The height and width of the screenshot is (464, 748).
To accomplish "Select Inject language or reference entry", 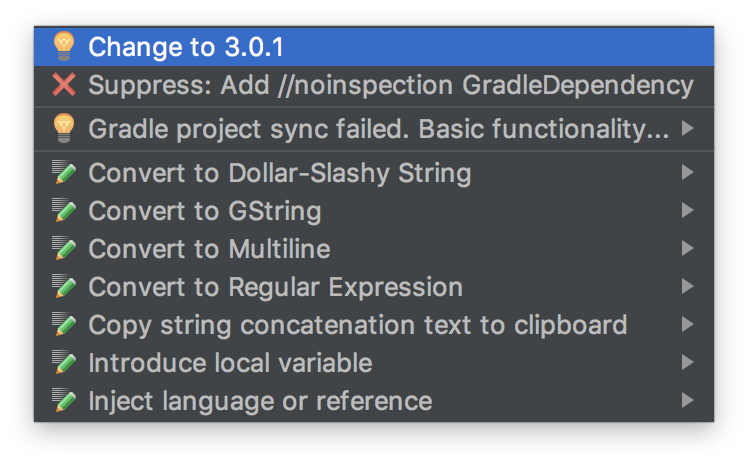I will pos(374,401).
